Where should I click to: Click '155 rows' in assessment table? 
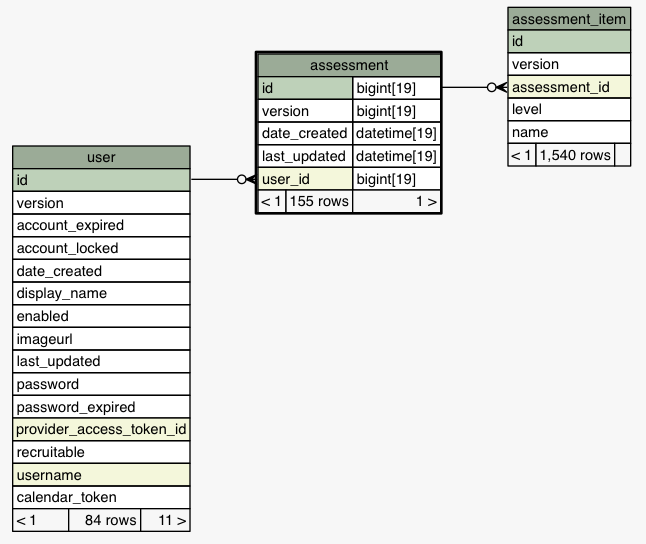tap(319, 201)
